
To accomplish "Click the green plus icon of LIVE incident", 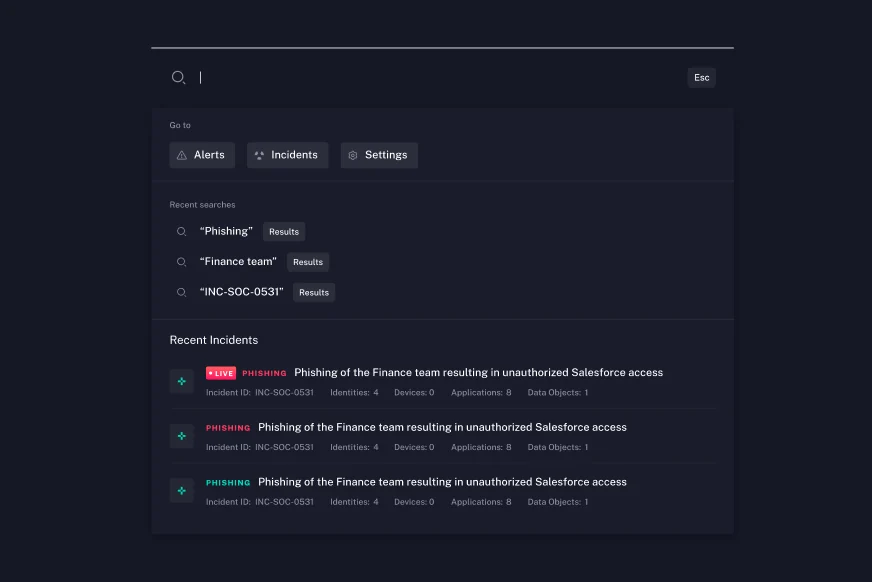I will point(182,381).
